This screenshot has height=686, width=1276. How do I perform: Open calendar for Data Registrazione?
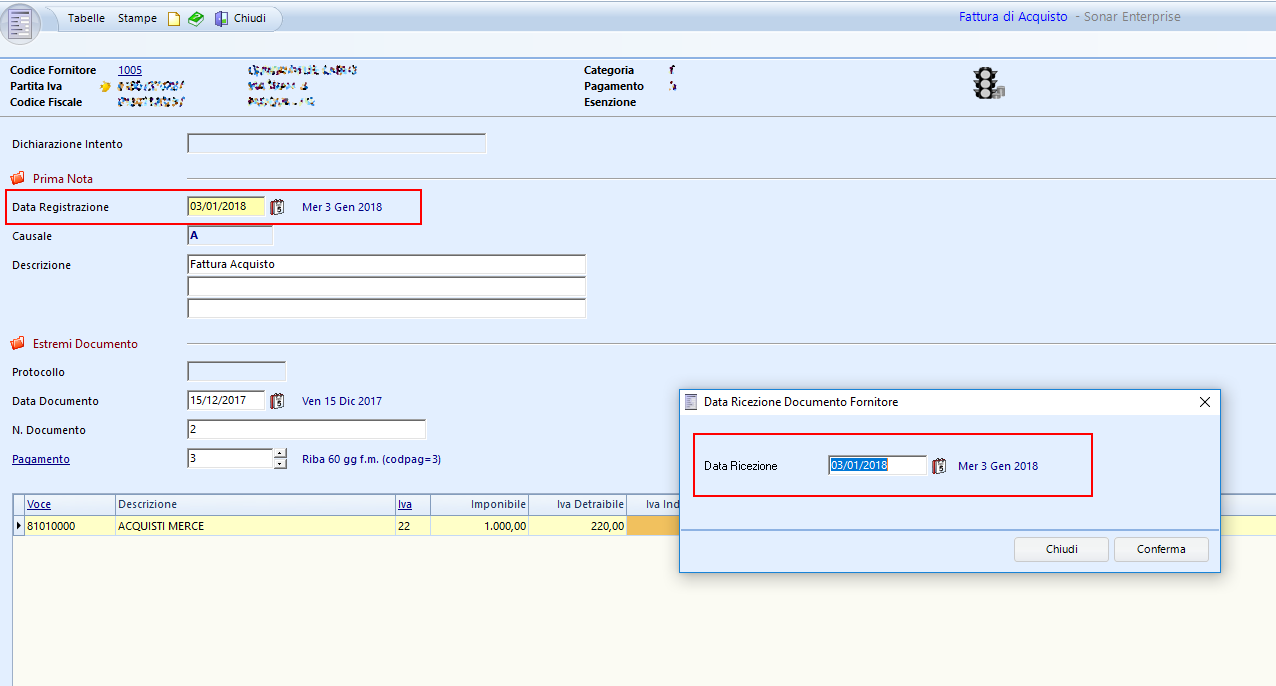click(278, 207)
